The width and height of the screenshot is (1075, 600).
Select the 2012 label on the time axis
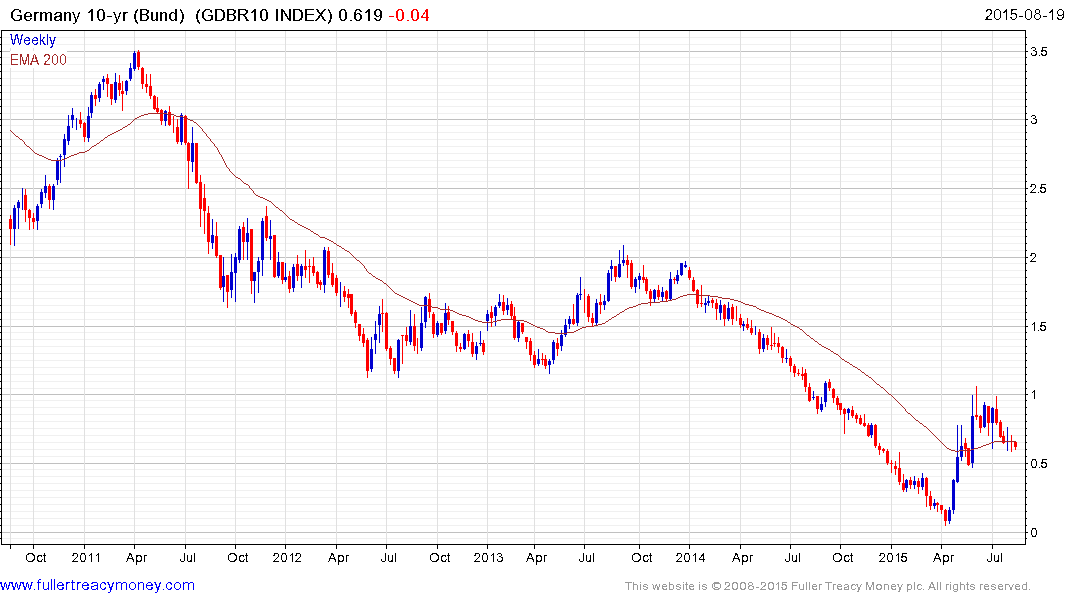[x=287, y=556]
